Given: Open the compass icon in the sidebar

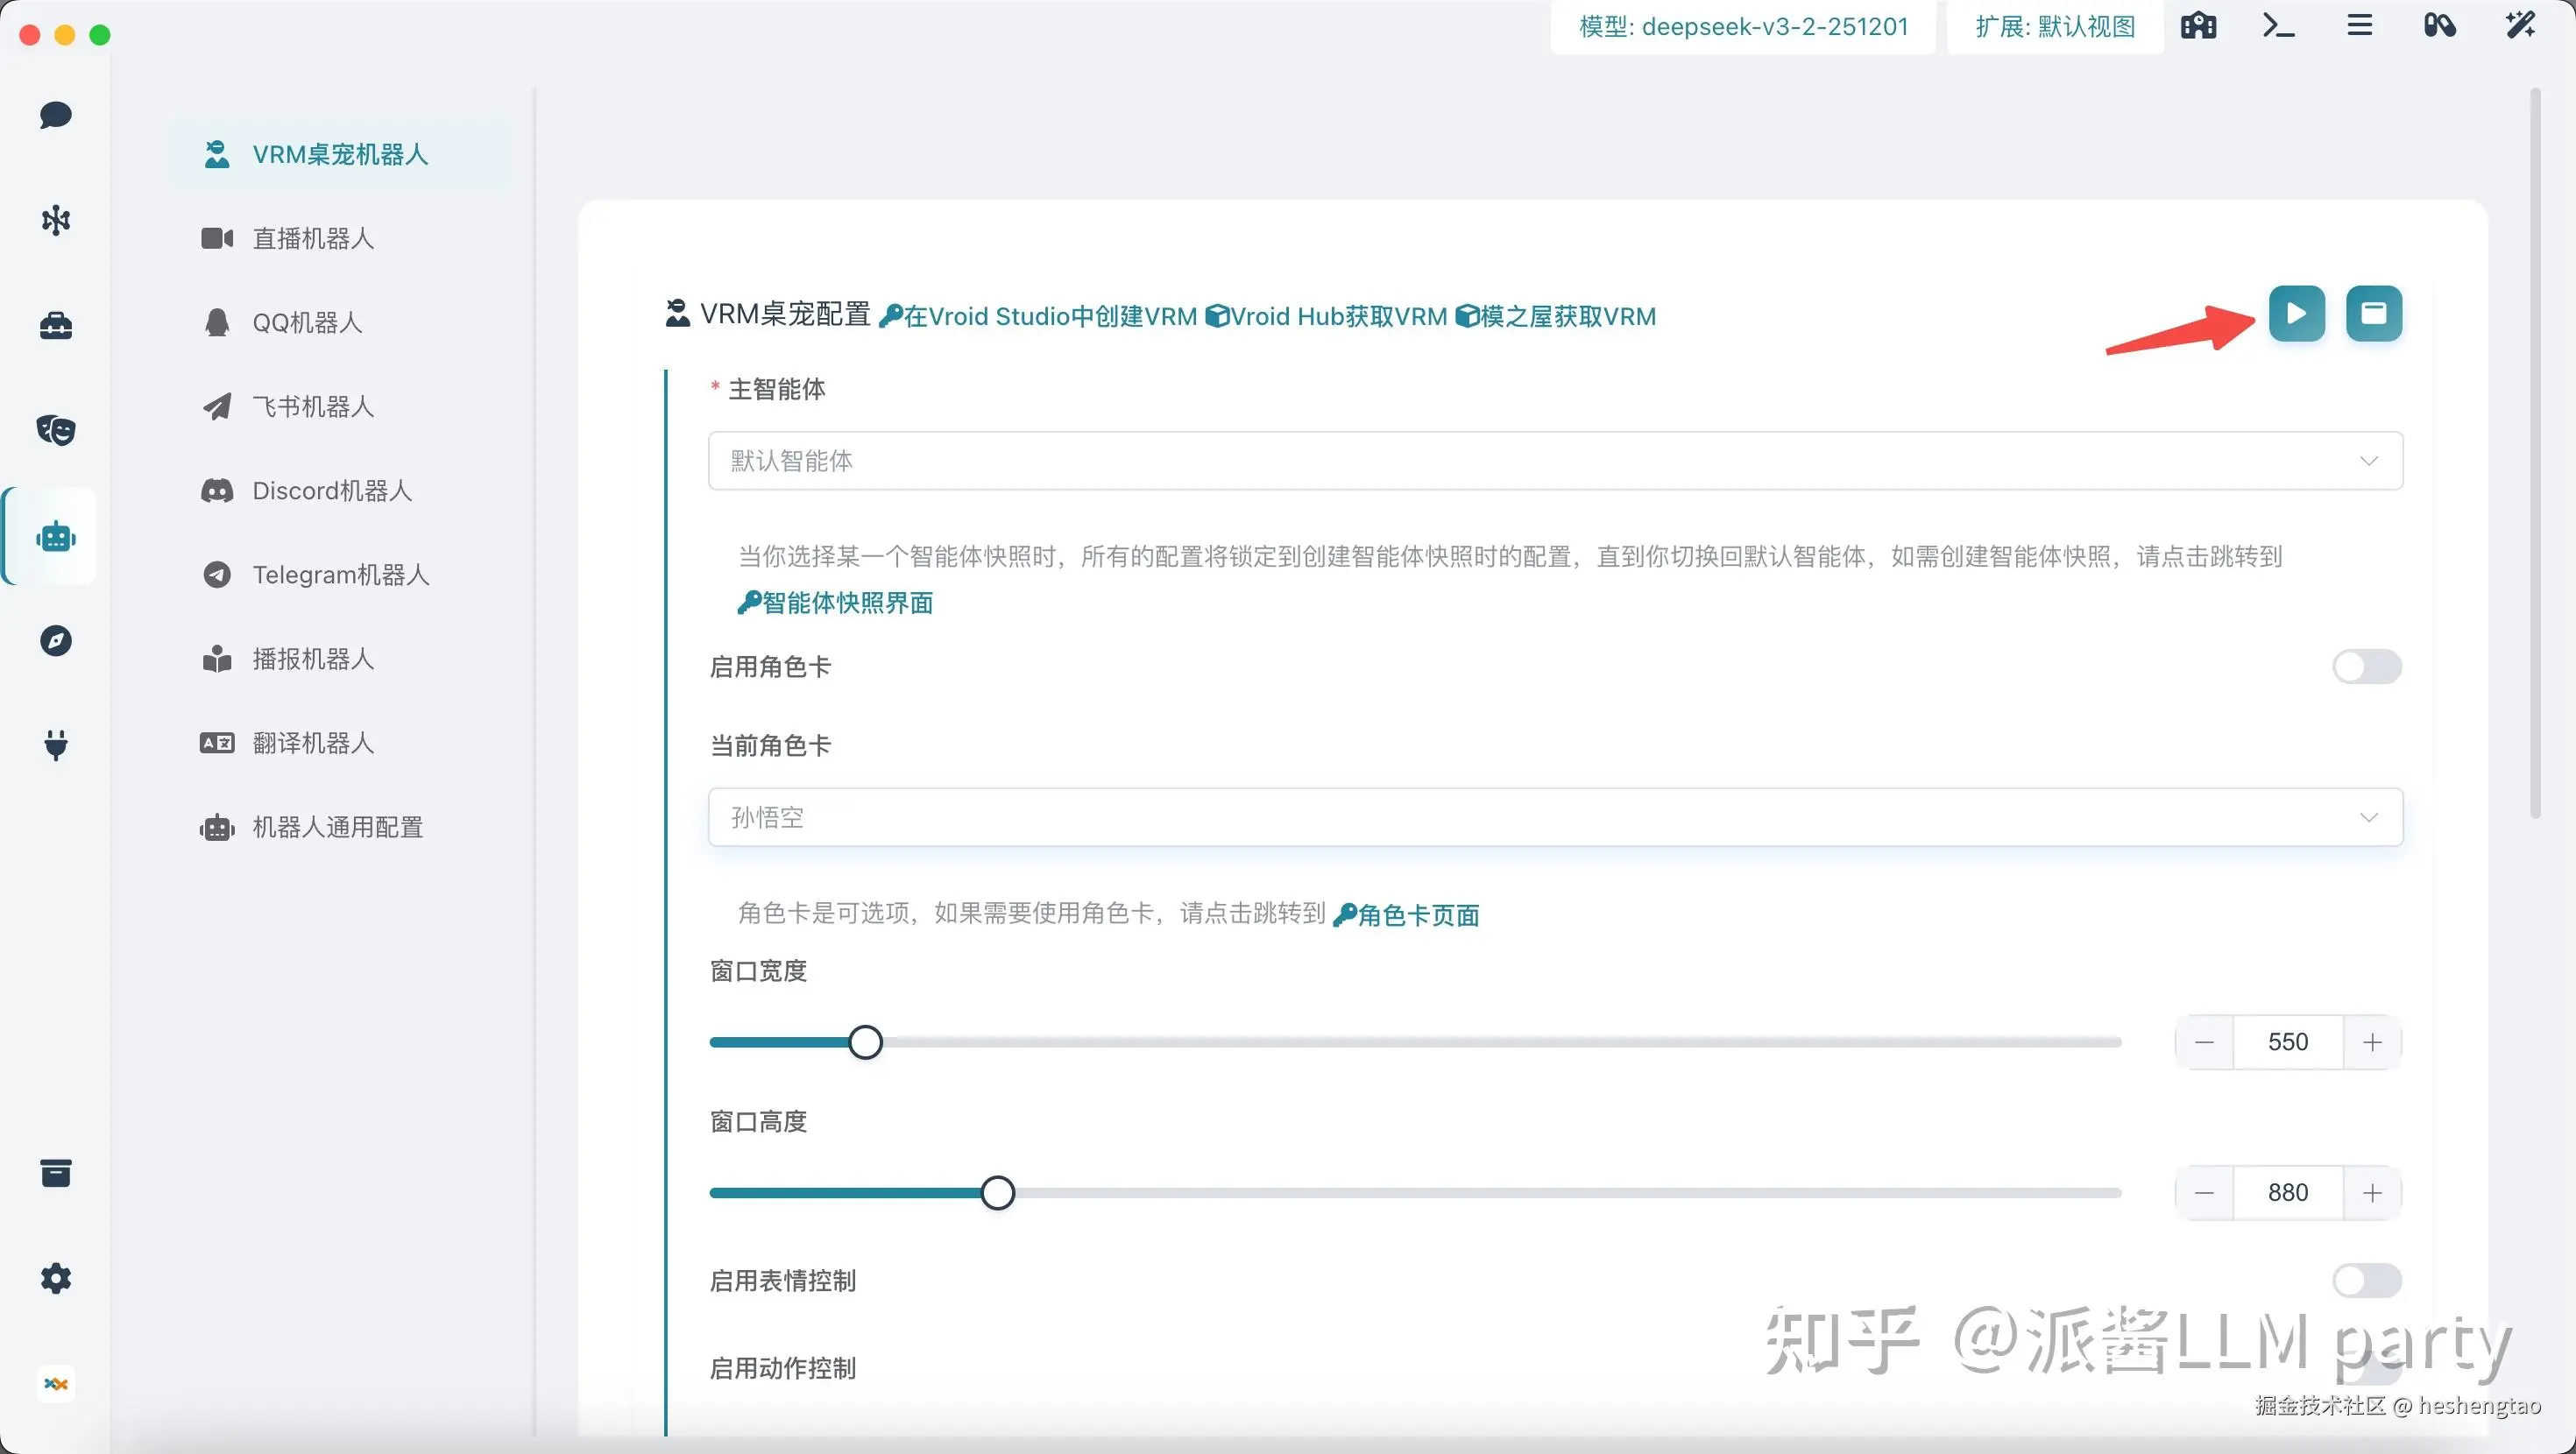Looking at the screenshot, I should [x=56, y=640].
